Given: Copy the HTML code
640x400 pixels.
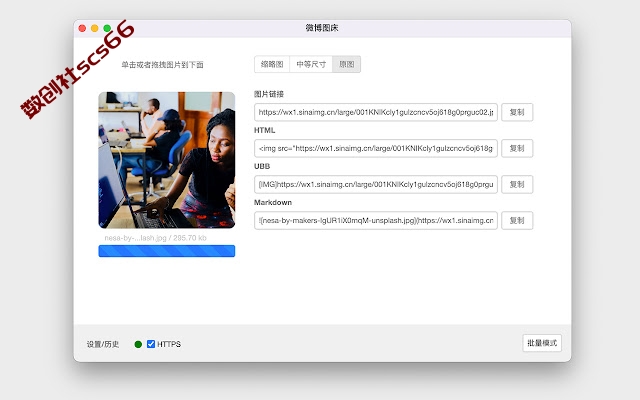Looking at the screenshot, I should coord(517,148).
